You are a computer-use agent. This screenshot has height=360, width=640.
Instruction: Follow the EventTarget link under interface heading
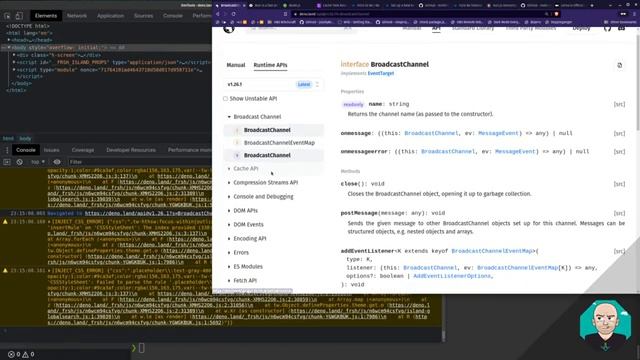point(381,73)
